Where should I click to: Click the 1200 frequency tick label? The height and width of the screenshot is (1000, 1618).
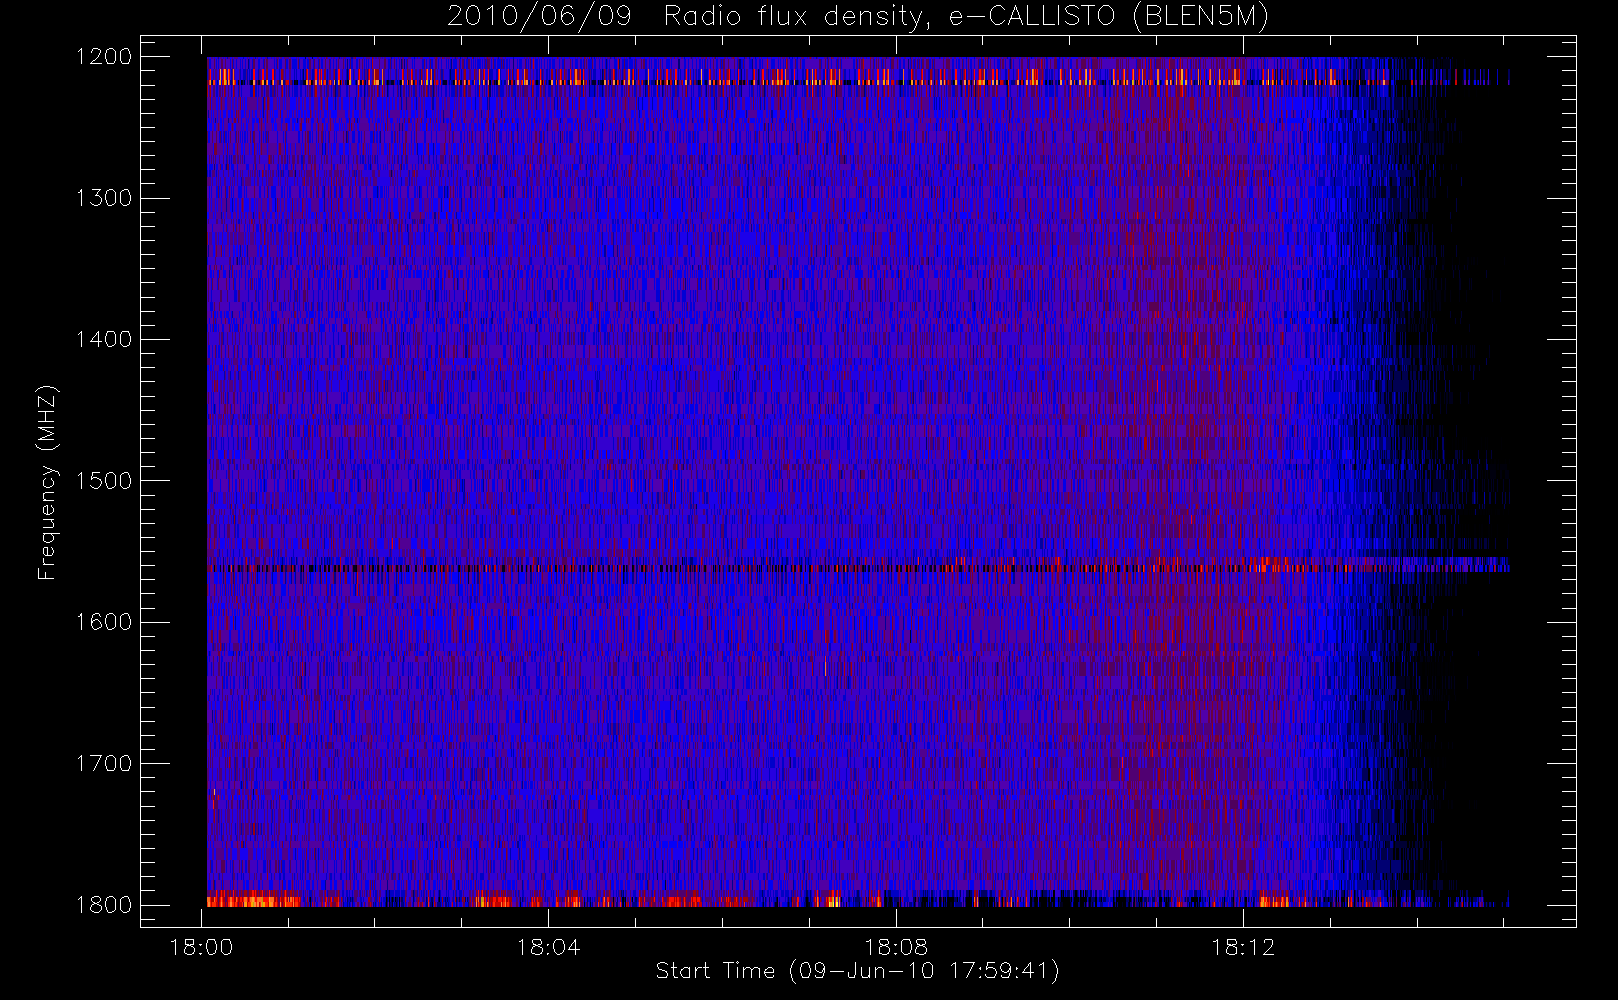(x=104, y=57)
